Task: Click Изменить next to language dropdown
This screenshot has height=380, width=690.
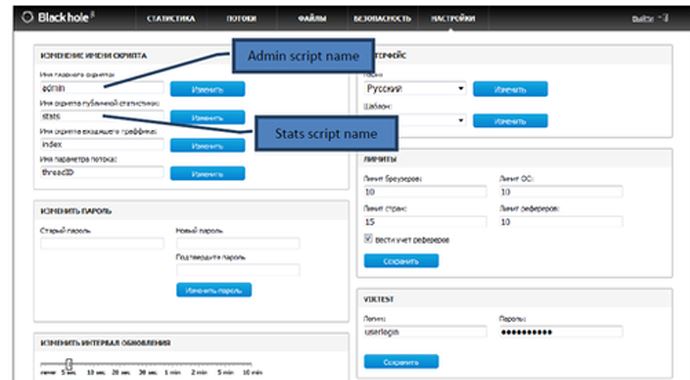Action: [x=510, y=89]
